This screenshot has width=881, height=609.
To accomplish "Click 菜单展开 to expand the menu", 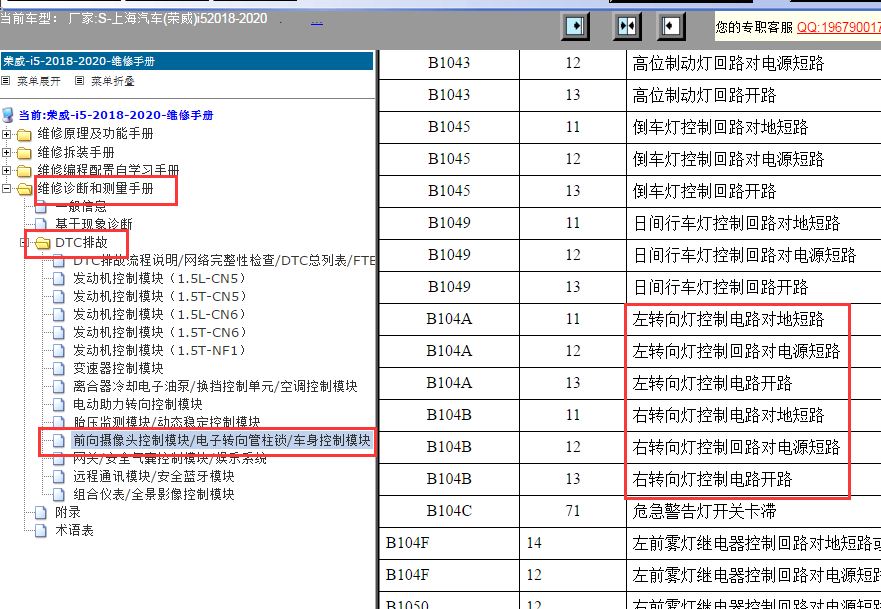I will coord(38,81).
